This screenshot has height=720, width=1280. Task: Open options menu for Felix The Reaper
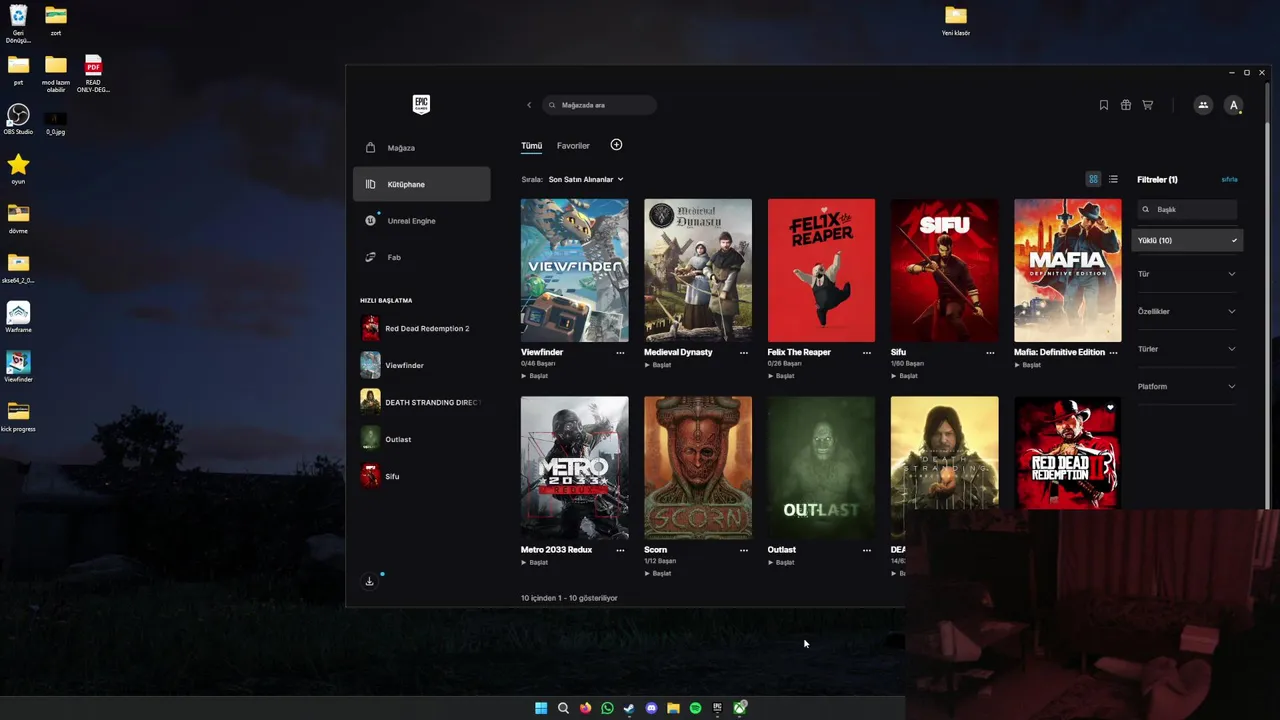(x=867, y=352)
